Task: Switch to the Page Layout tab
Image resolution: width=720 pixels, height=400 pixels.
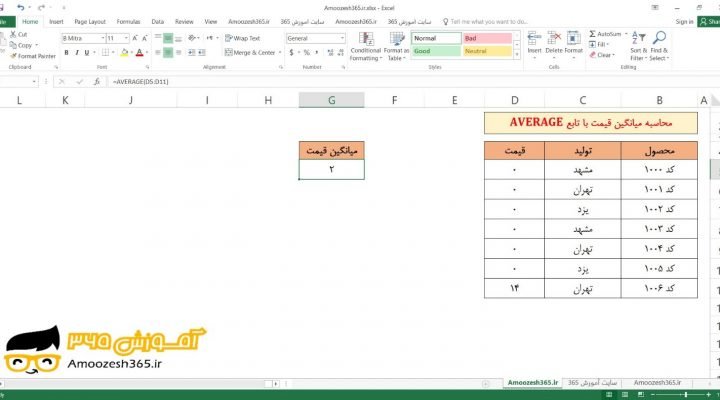Action: click(x=90, y=22)
